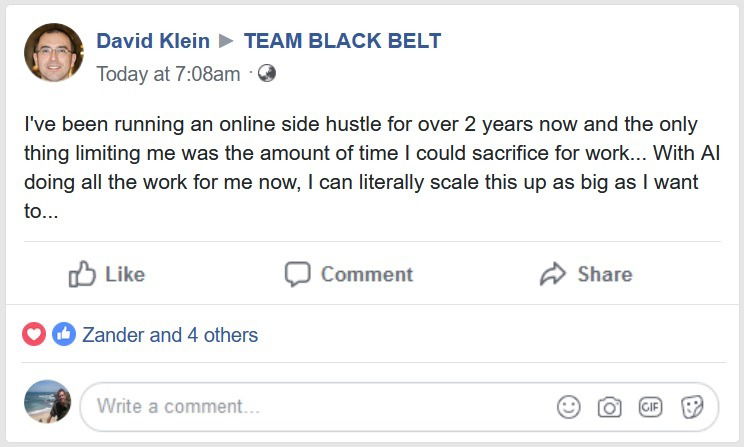This screenshot has width=744, height=447.
Task: Click the Like text label
Action: (x=125, y=274)
